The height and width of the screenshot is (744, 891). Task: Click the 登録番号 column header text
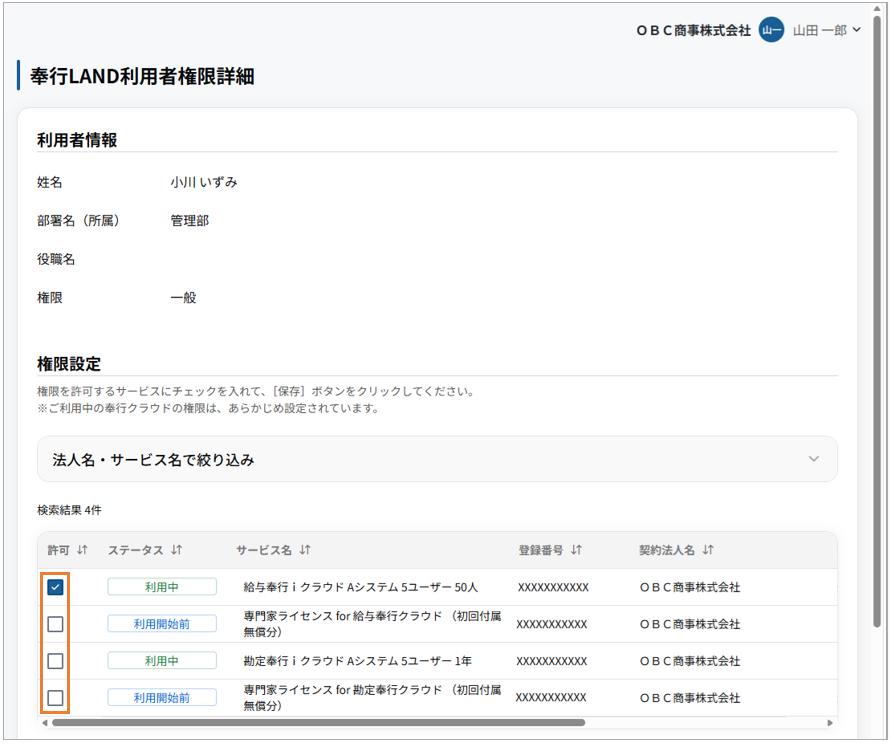[x=541, y=550]
